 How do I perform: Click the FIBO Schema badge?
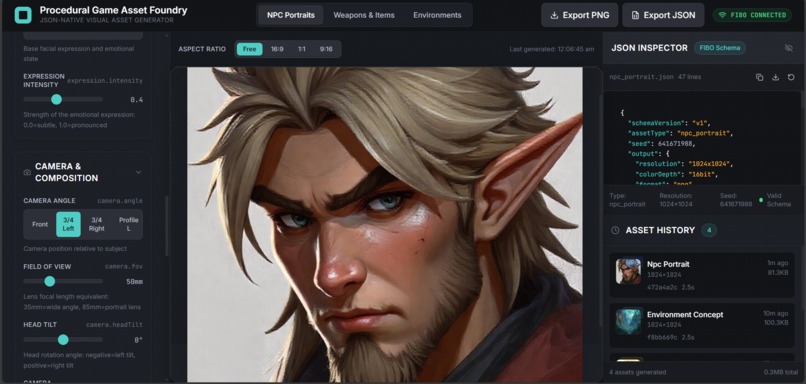point(720,48)
